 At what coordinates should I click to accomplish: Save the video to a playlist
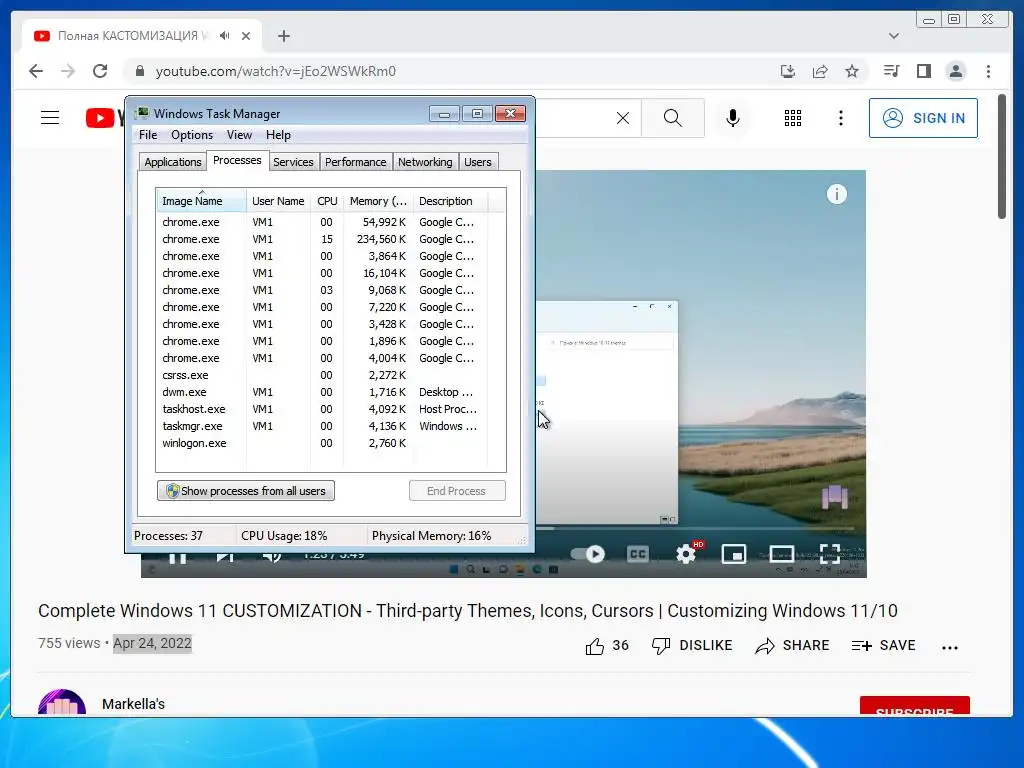click(x=883, y=646)
